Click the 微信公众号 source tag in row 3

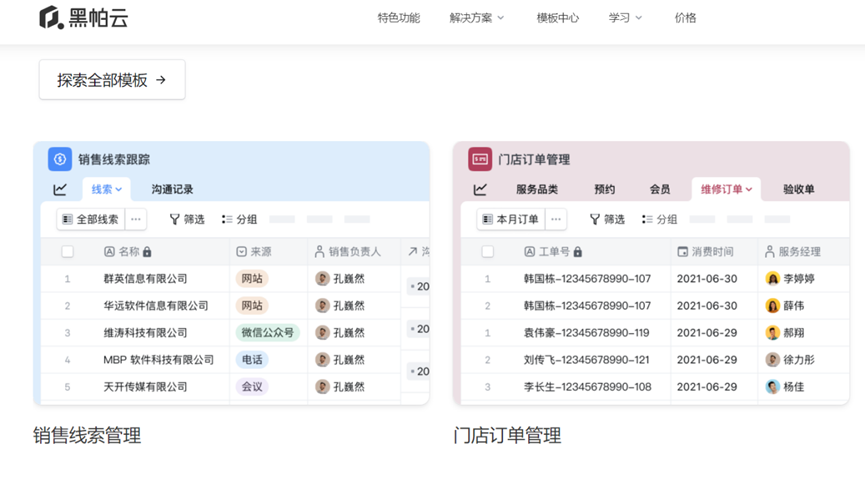[268, 332]
